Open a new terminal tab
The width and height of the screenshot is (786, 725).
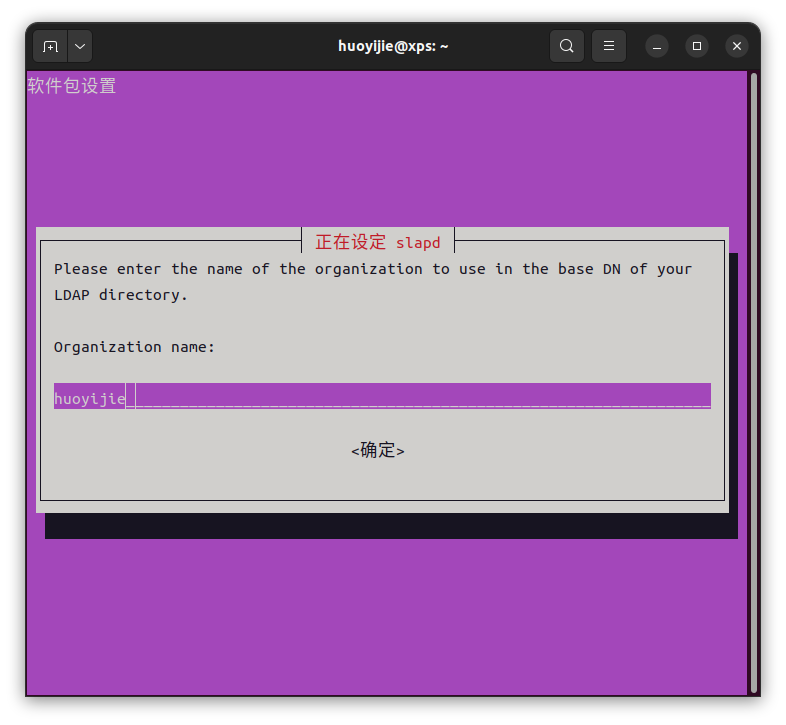point(50,46)
